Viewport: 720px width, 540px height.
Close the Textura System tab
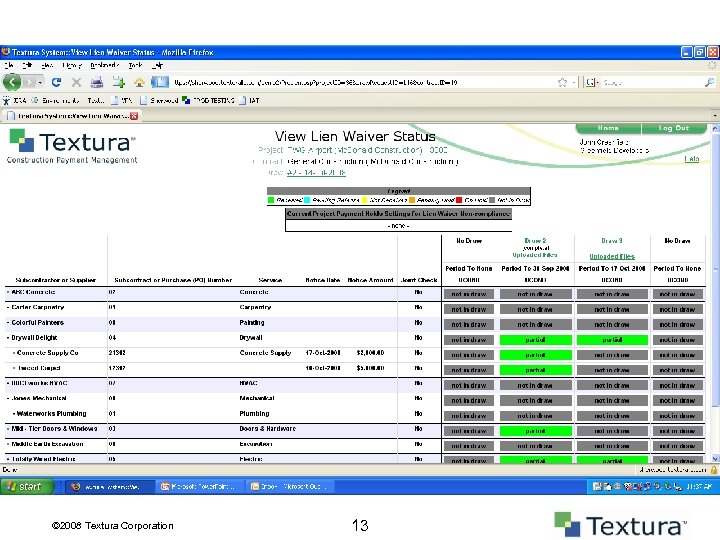tap(134, 116)
